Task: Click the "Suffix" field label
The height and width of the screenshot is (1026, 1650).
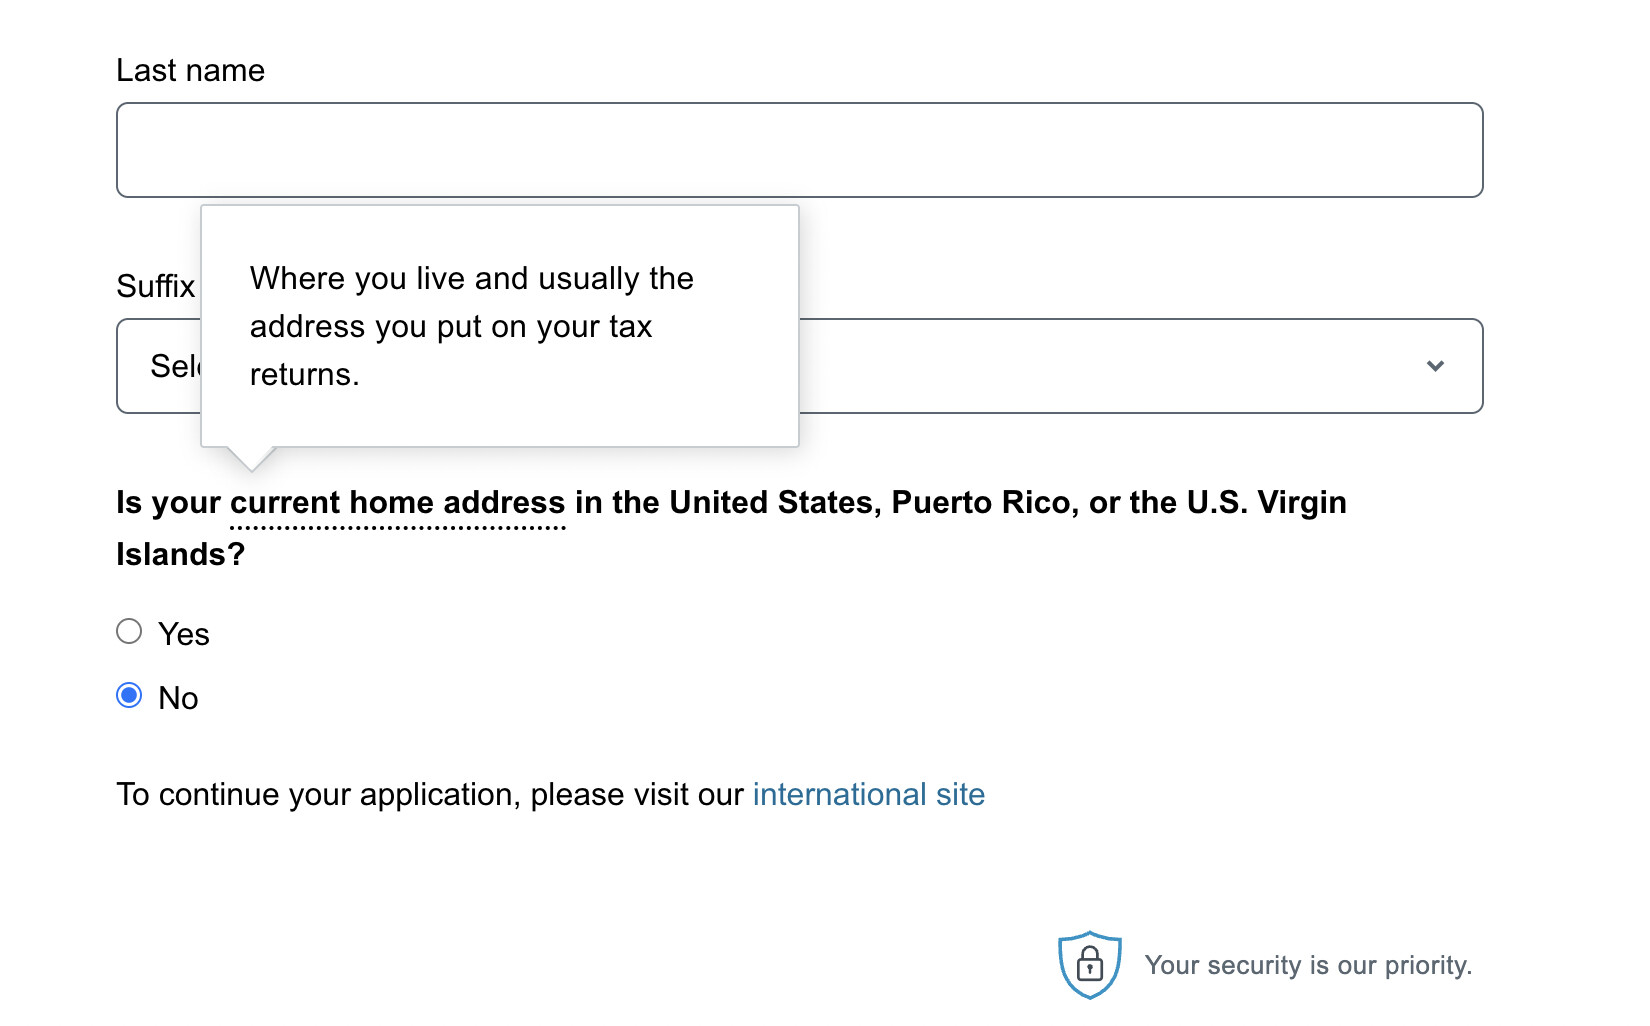Action: [x=155, y=286]
